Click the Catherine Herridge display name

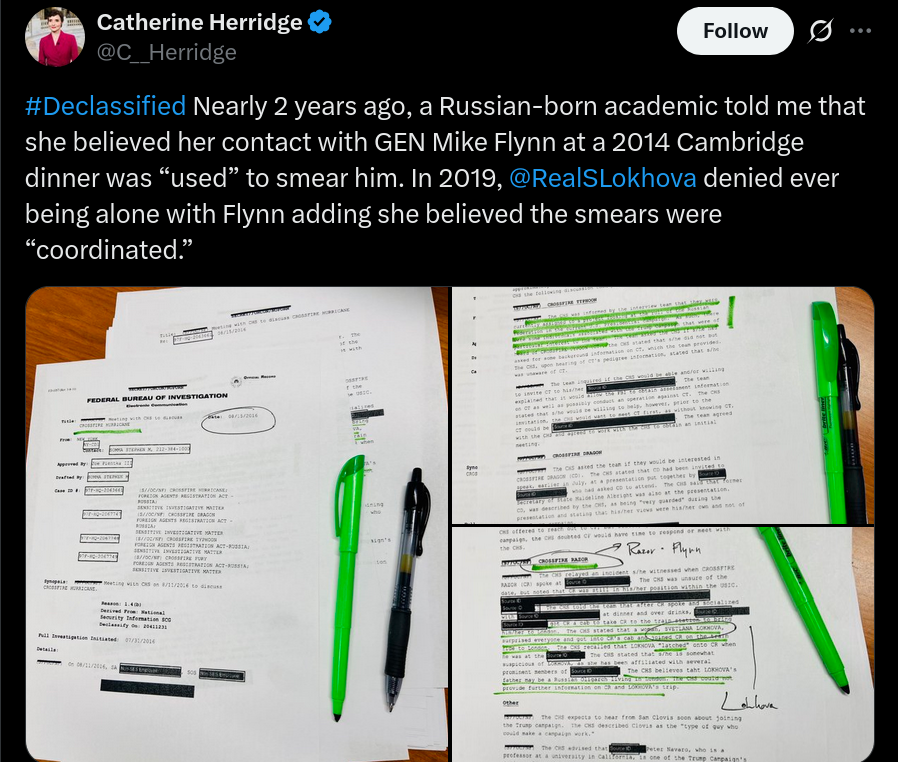click(x=199, y=22)
